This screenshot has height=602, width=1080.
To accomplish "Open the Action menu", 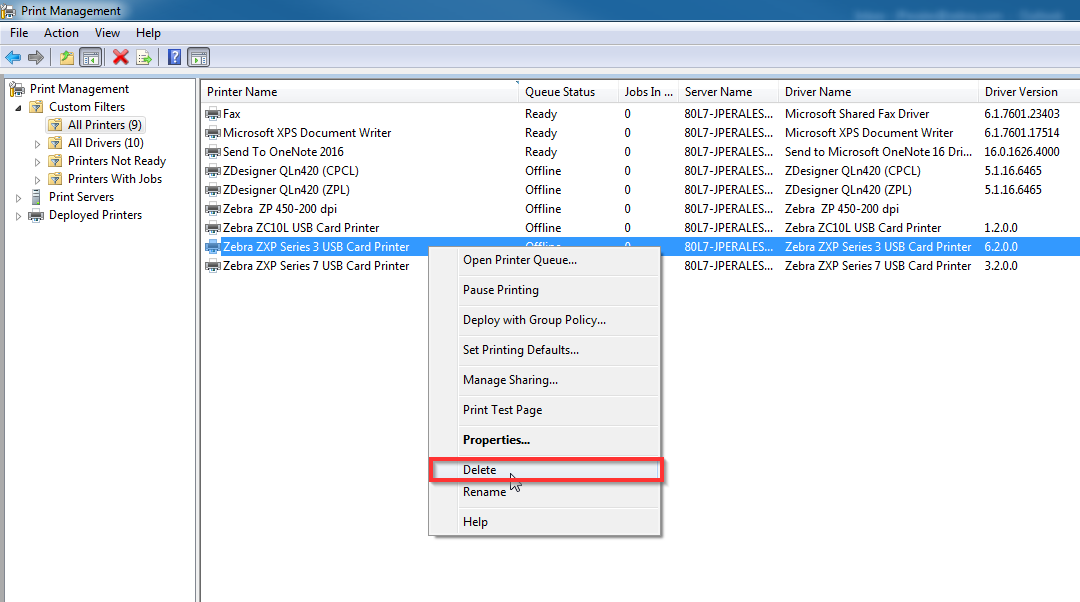I will [61, 33].
